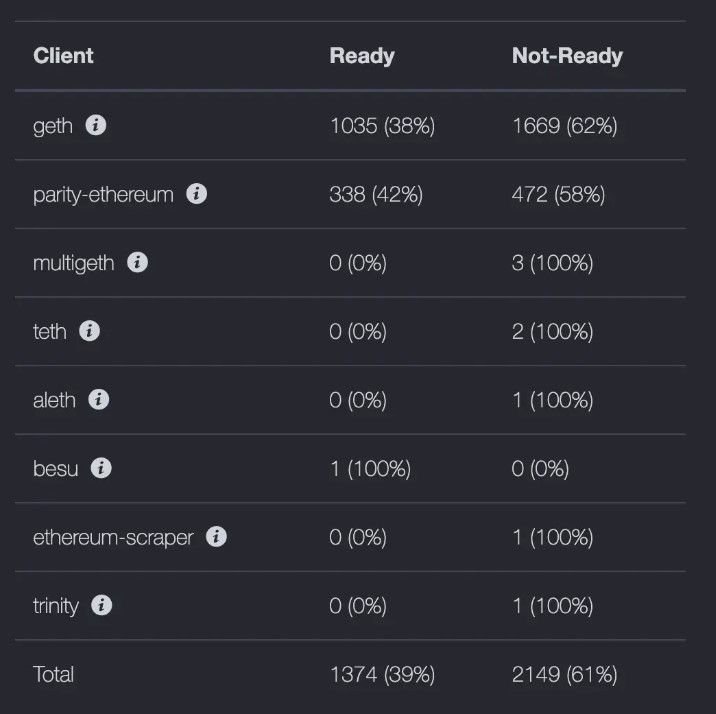The width and height of the screenshot is (716, 714).
Task: Sort by the Ready column header
Action: tap(362, 56)
